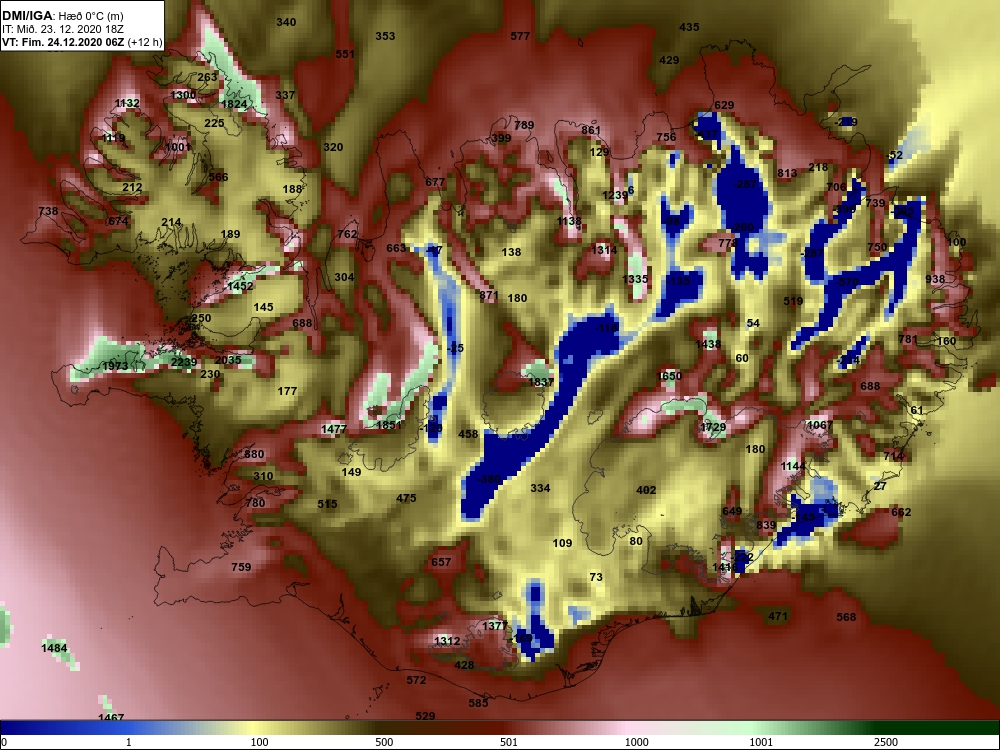Click the map value '880'
The width and height of the screenshot is (1000, 750).
pos(254,455)
